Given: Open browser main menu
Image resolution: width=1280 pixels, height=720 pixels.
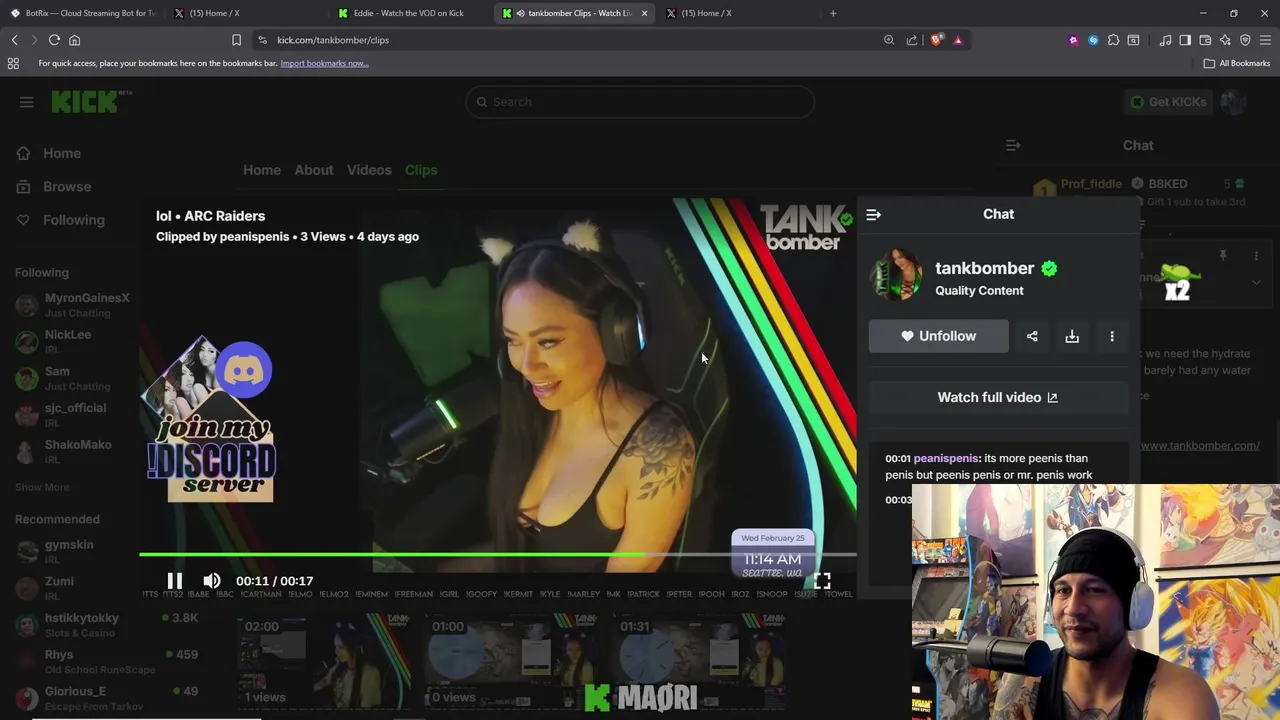Looking at the screenshot, I should [x=1265, y=40].
